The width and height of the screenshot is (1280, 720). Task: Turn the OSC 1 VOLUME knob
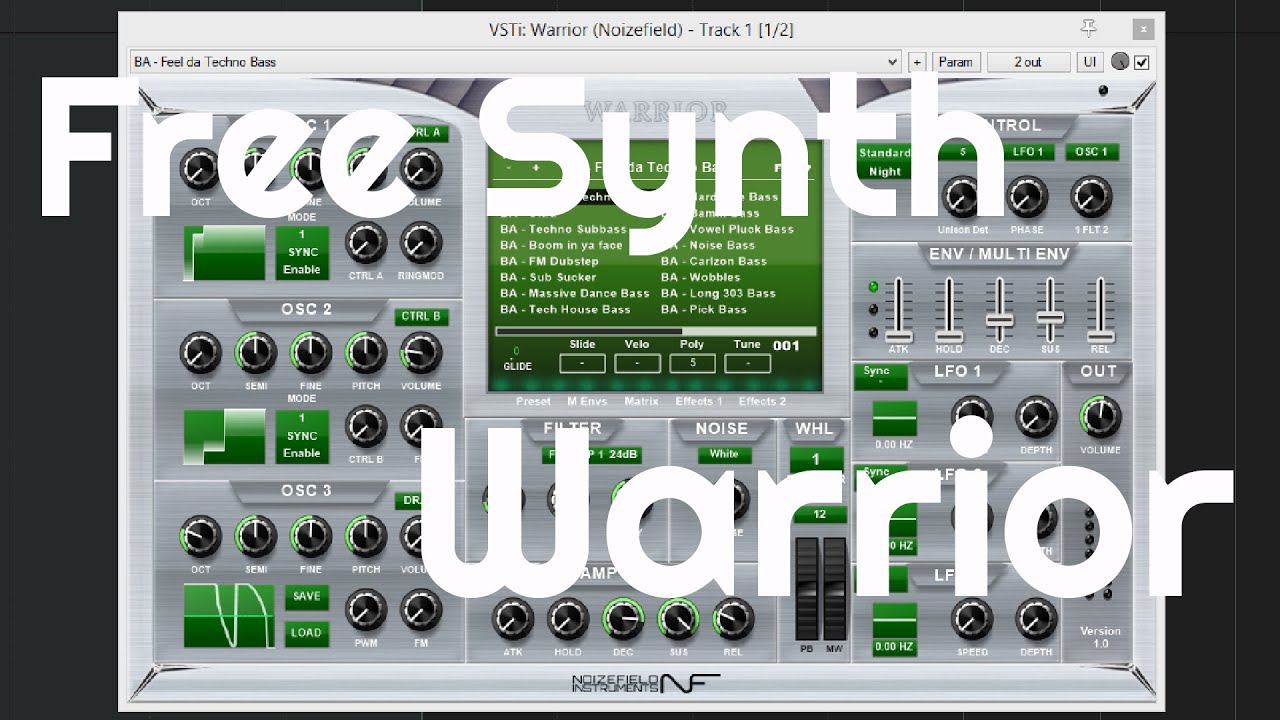[x=421, y=170]
